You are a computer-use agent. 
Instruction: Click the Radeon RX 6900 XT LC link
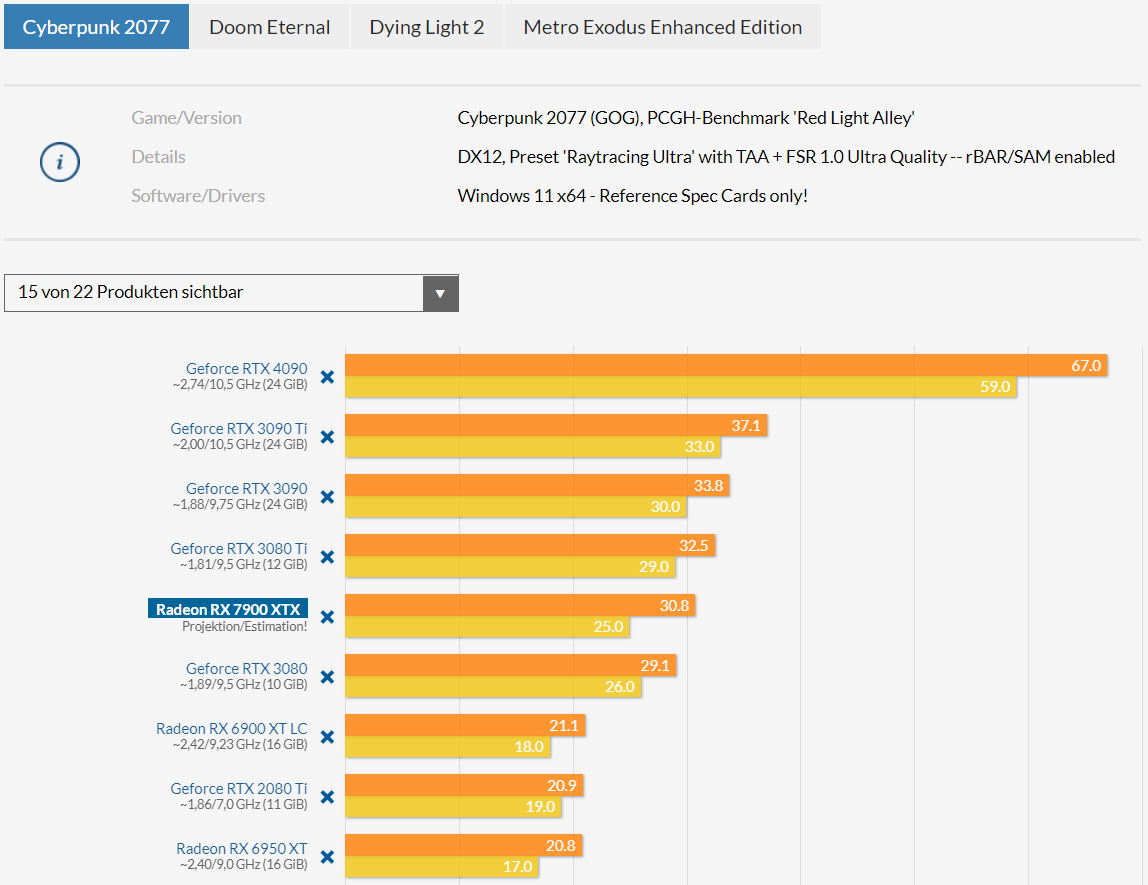click(x=231, y=728)
